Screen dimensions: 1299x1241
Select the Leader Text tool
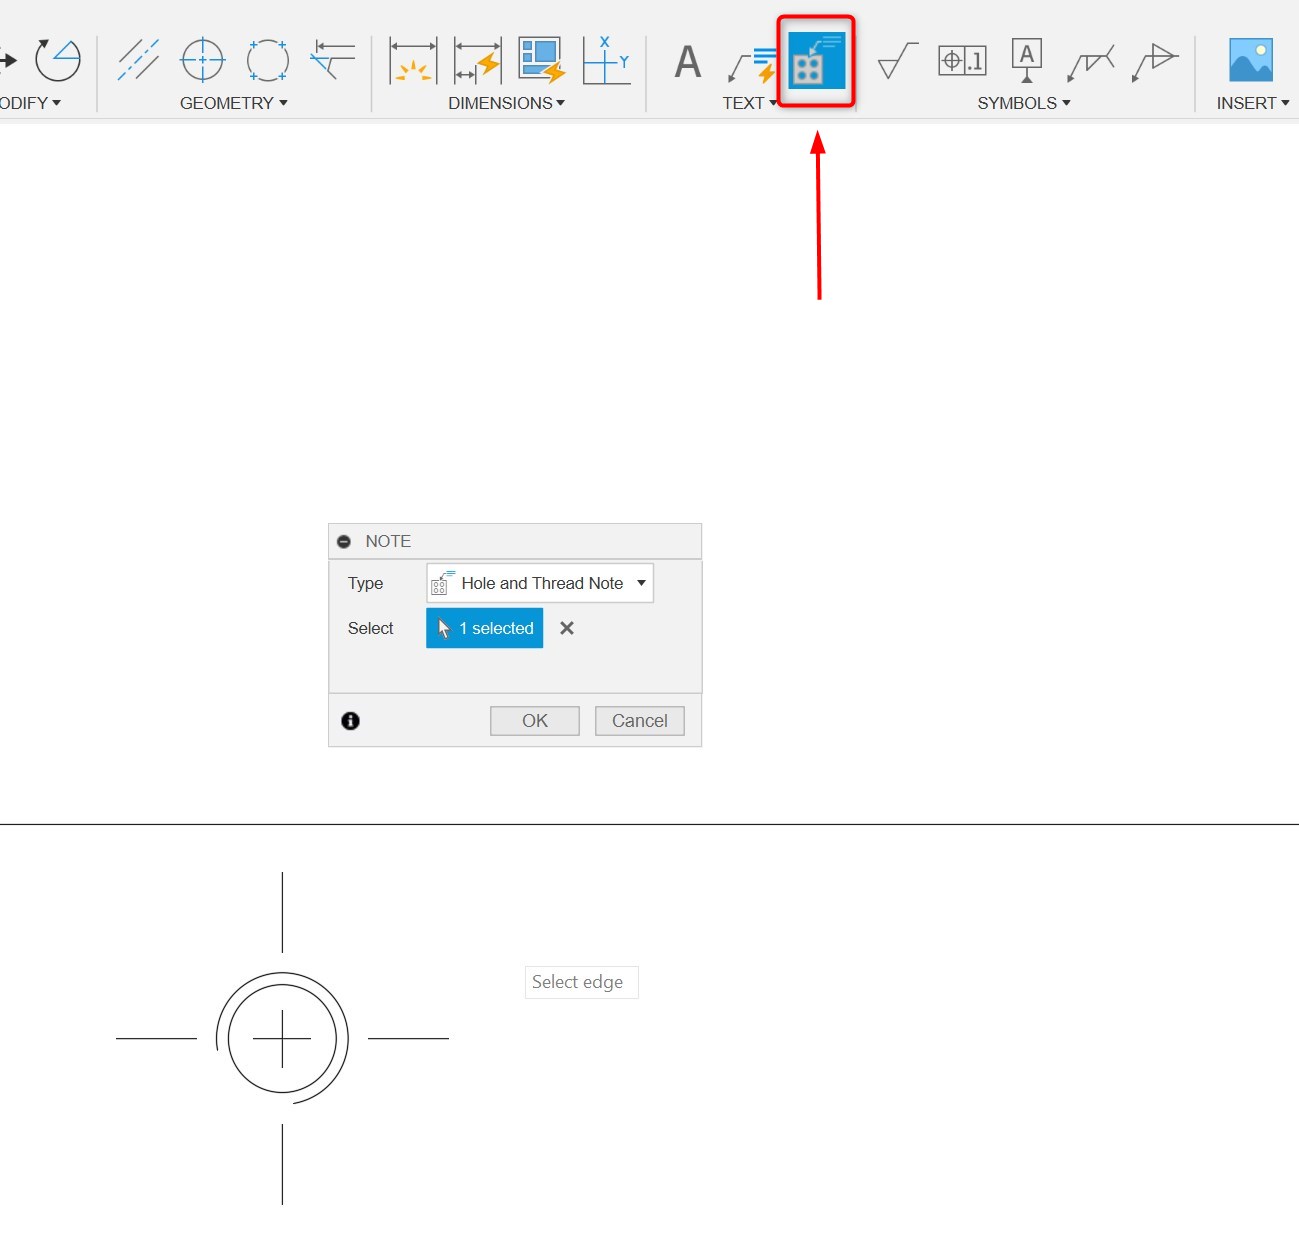point(750,60)
